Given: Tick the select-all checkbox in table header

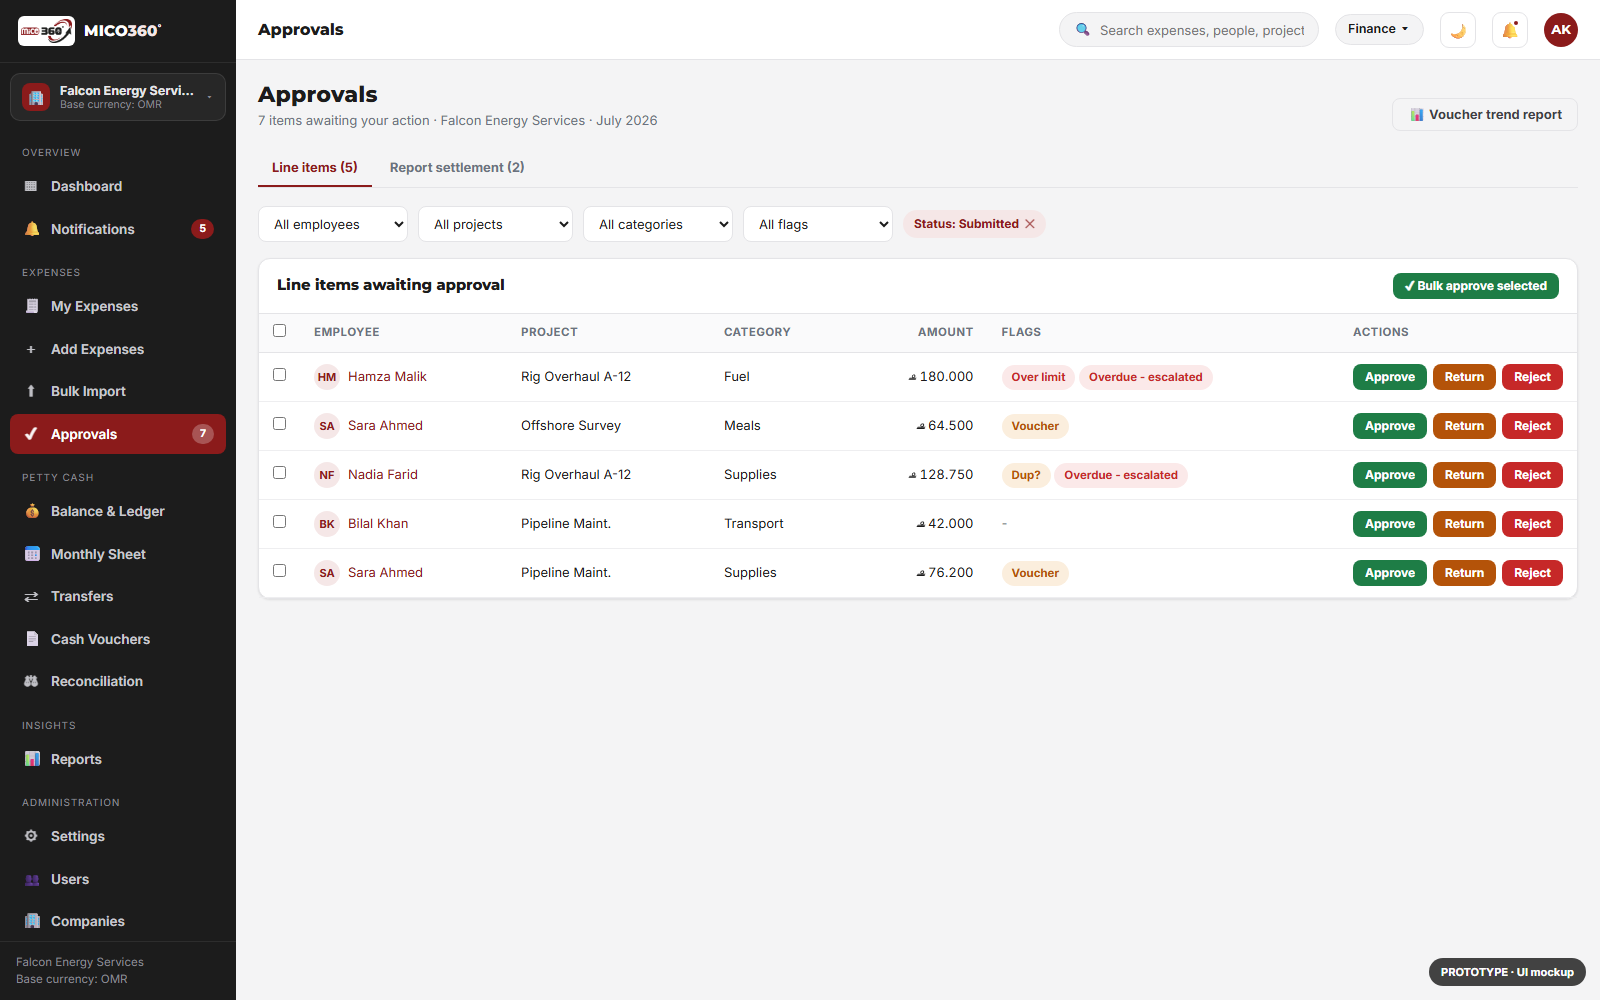Looking at the screenshot, I should coord(280,331).
